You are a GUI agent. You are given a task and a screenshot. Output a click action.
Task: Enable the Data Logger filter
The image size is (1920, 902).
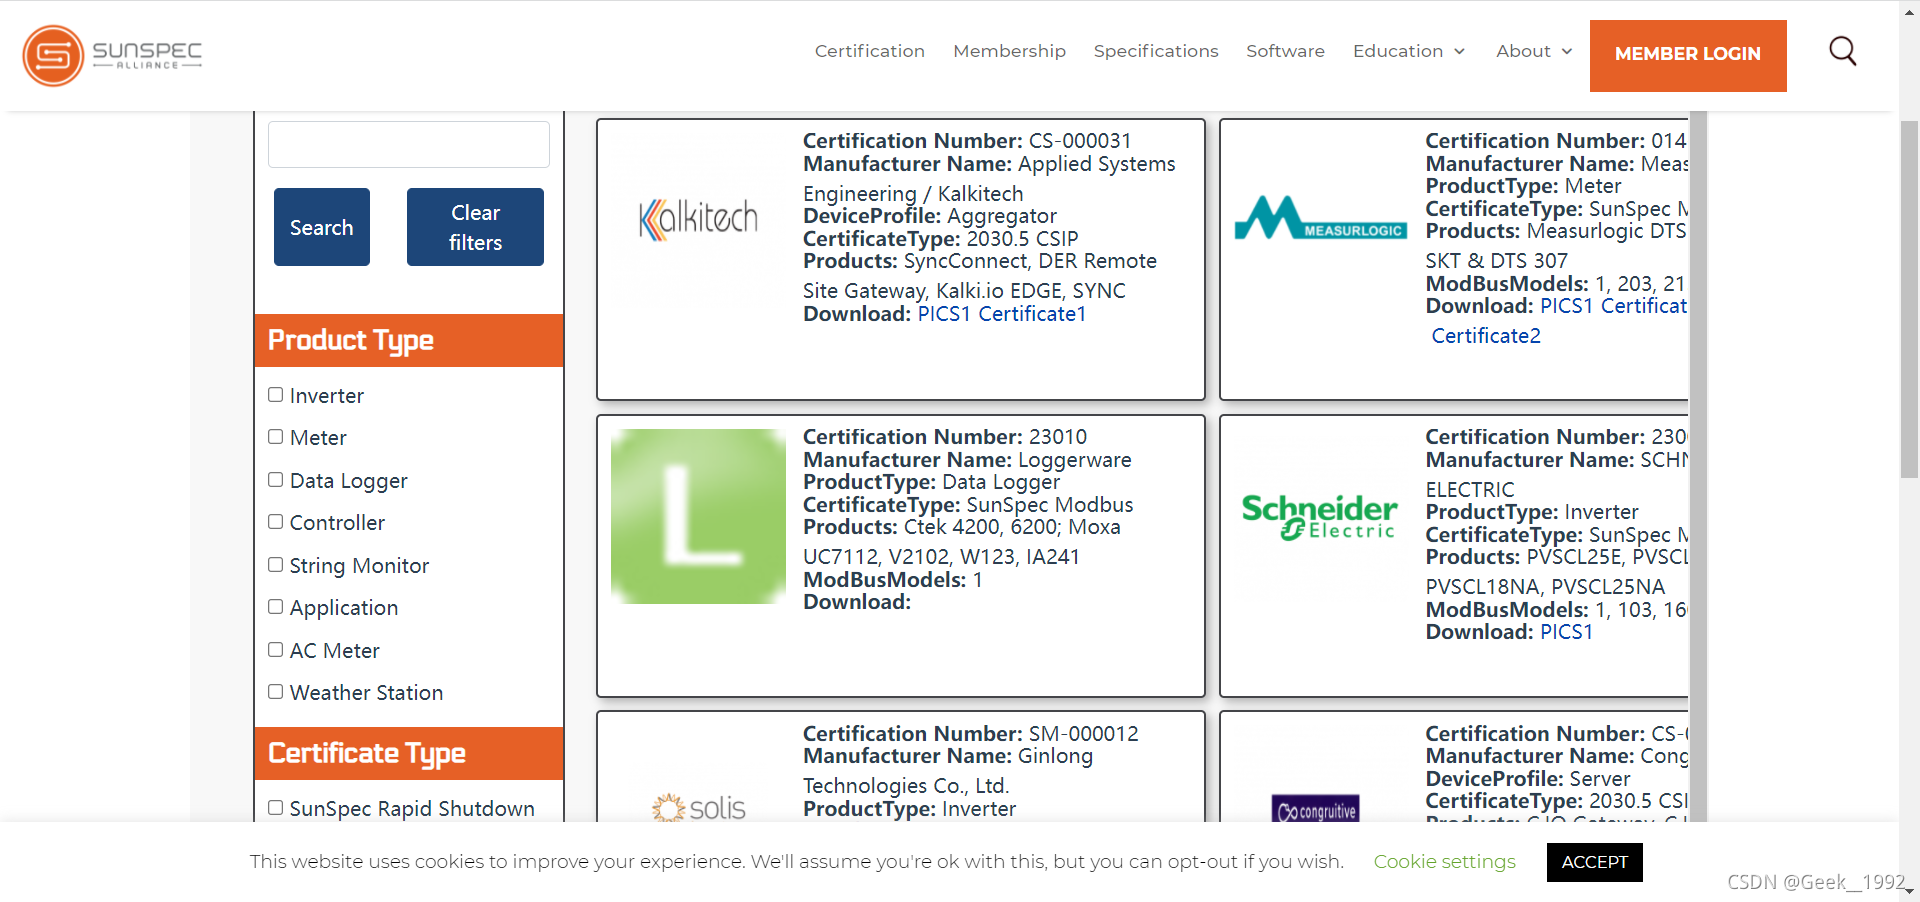(x=275, y=480)
